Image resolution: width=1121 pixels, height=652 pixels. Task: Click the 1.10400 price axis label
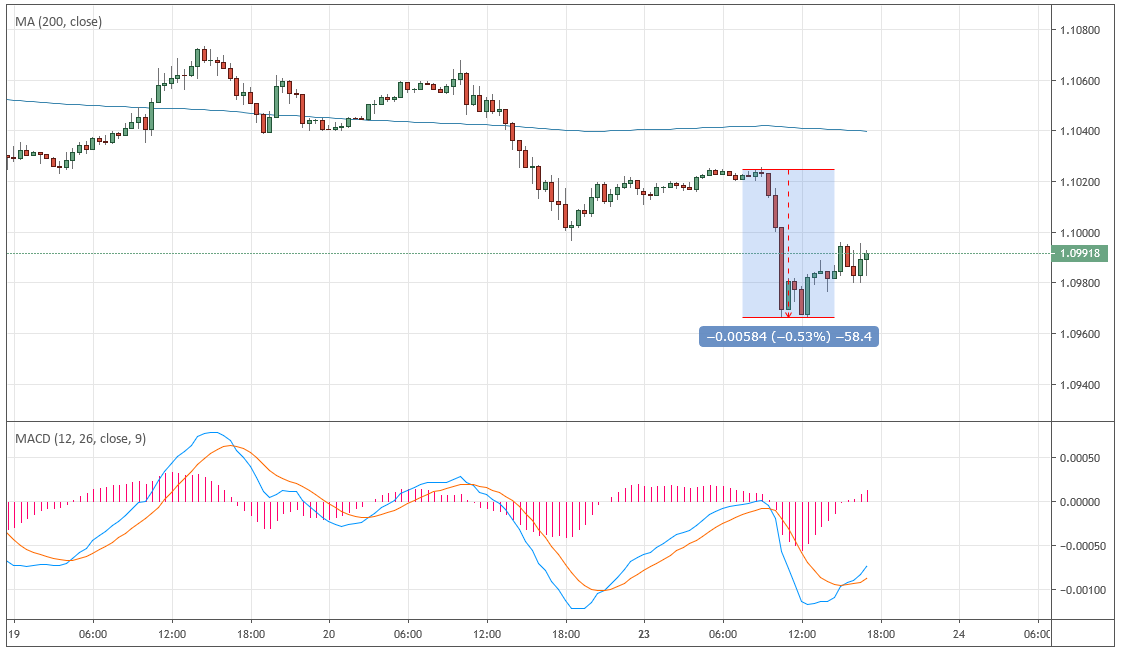[x=1080, y=132]
